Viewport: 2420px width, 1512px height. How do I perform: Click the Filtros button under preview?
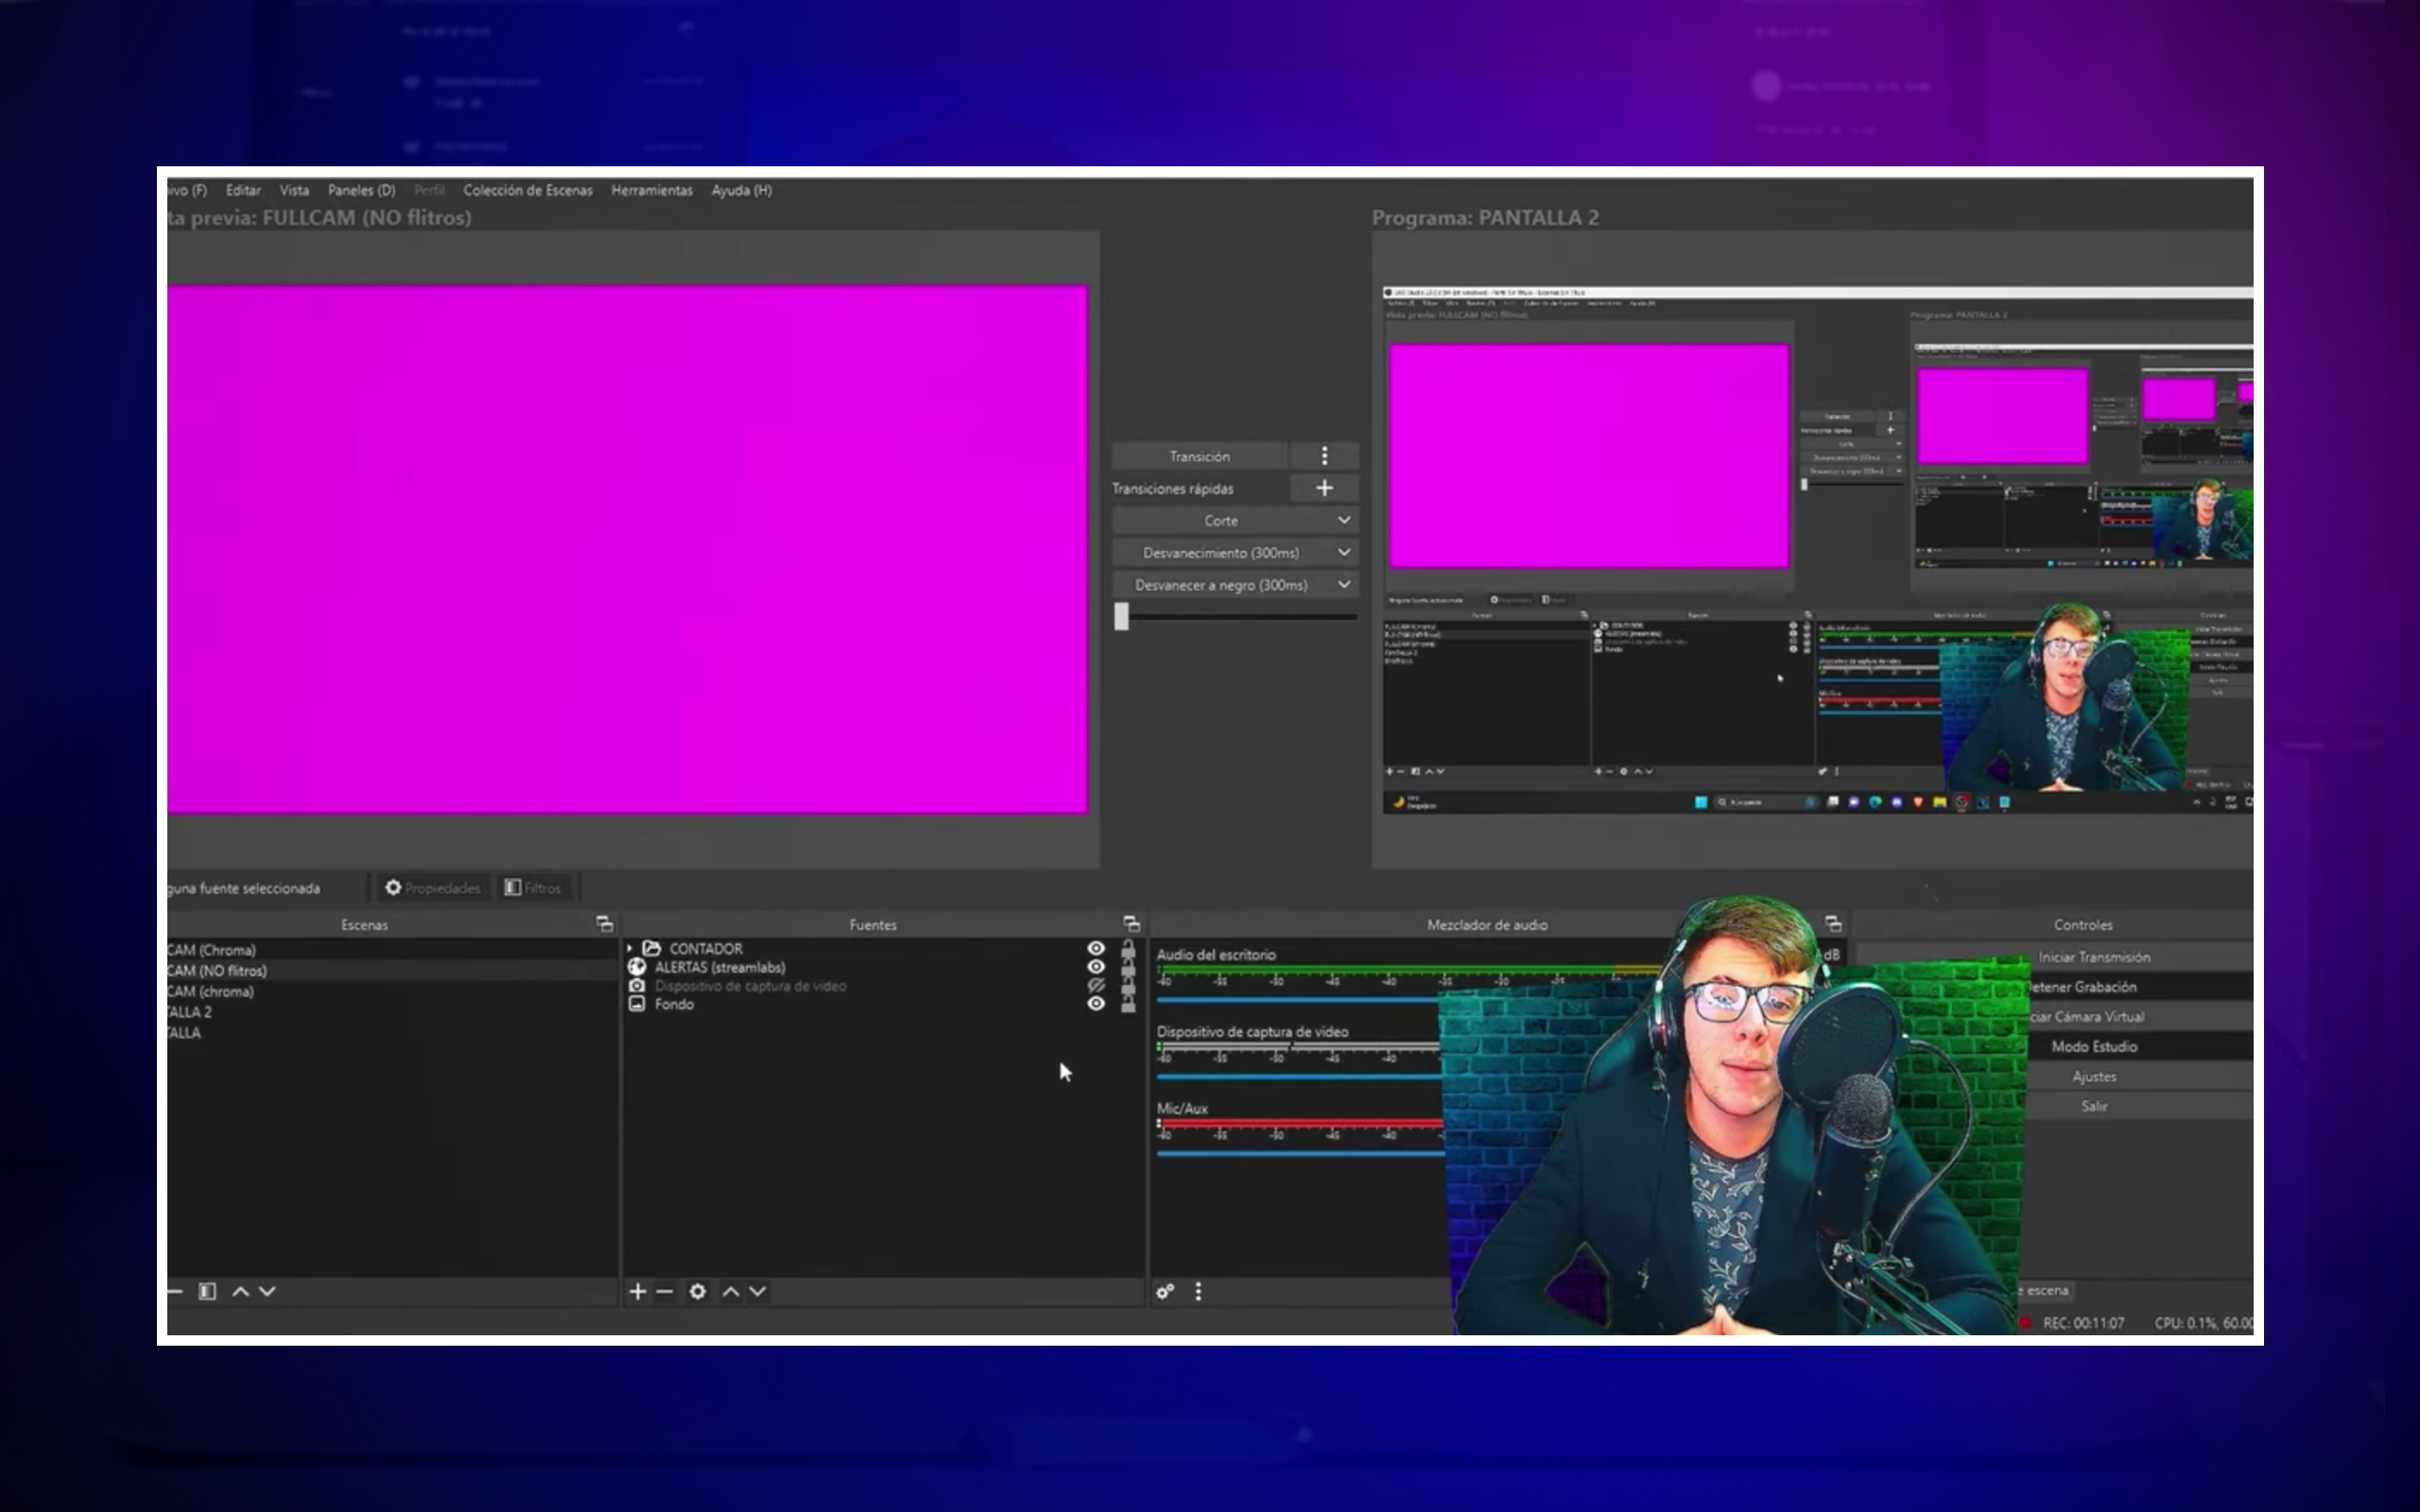pos(533,888)
